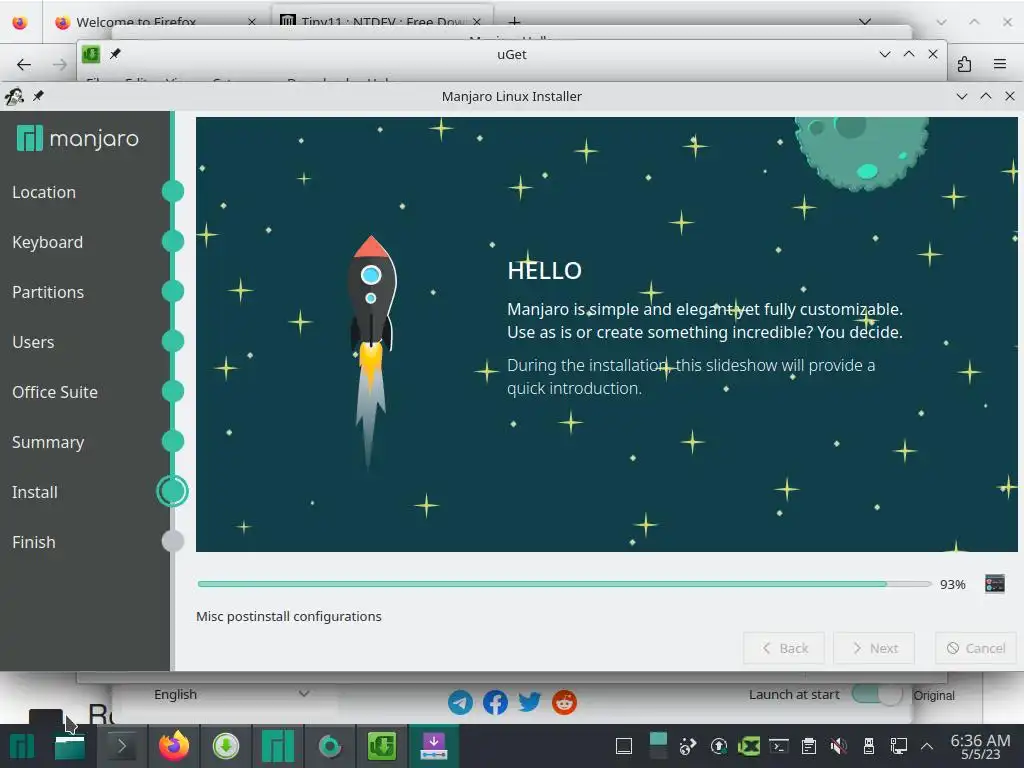This screenshot has height=768, width=1024.
Task: Switch to the Manjaro installer taskbar entry
Action: (434, 746)
